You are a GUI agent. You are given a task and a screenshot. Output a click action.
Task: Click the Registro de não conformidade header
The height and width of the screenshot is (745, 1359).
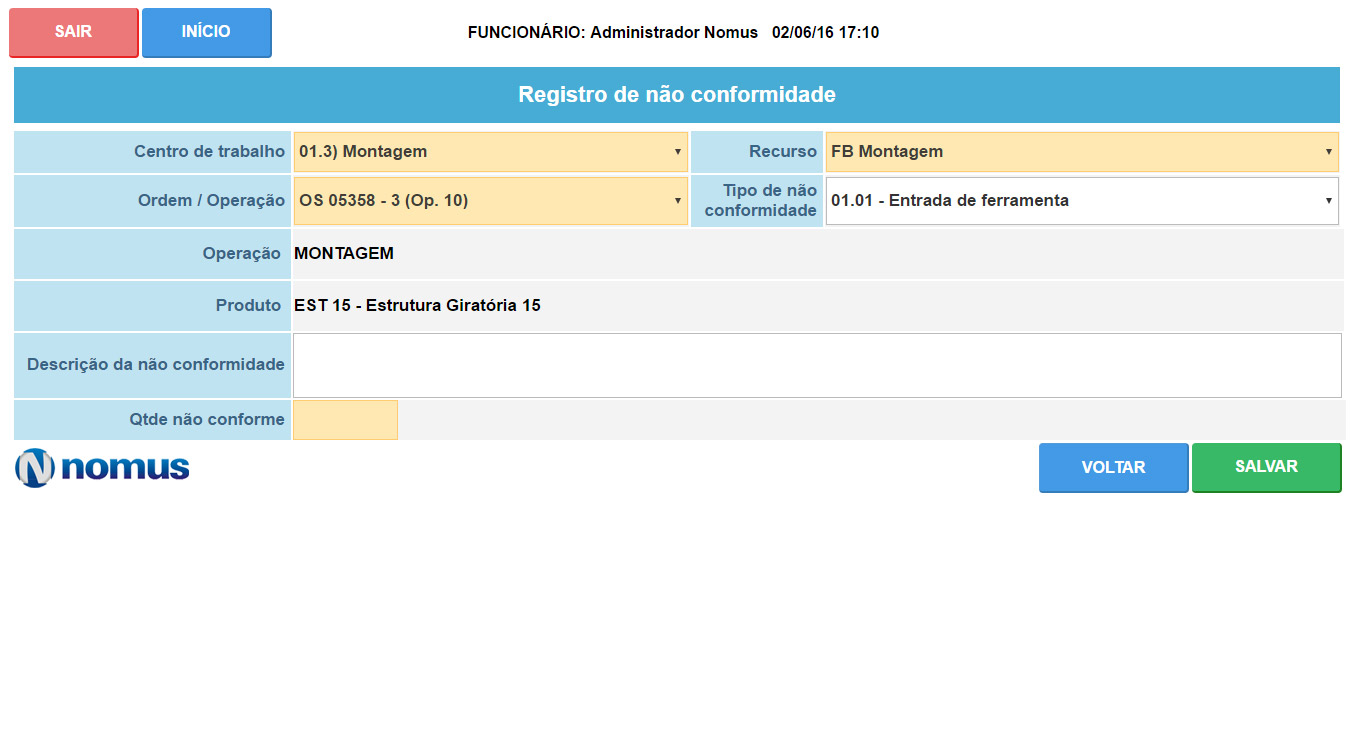(x=676, y=95)
